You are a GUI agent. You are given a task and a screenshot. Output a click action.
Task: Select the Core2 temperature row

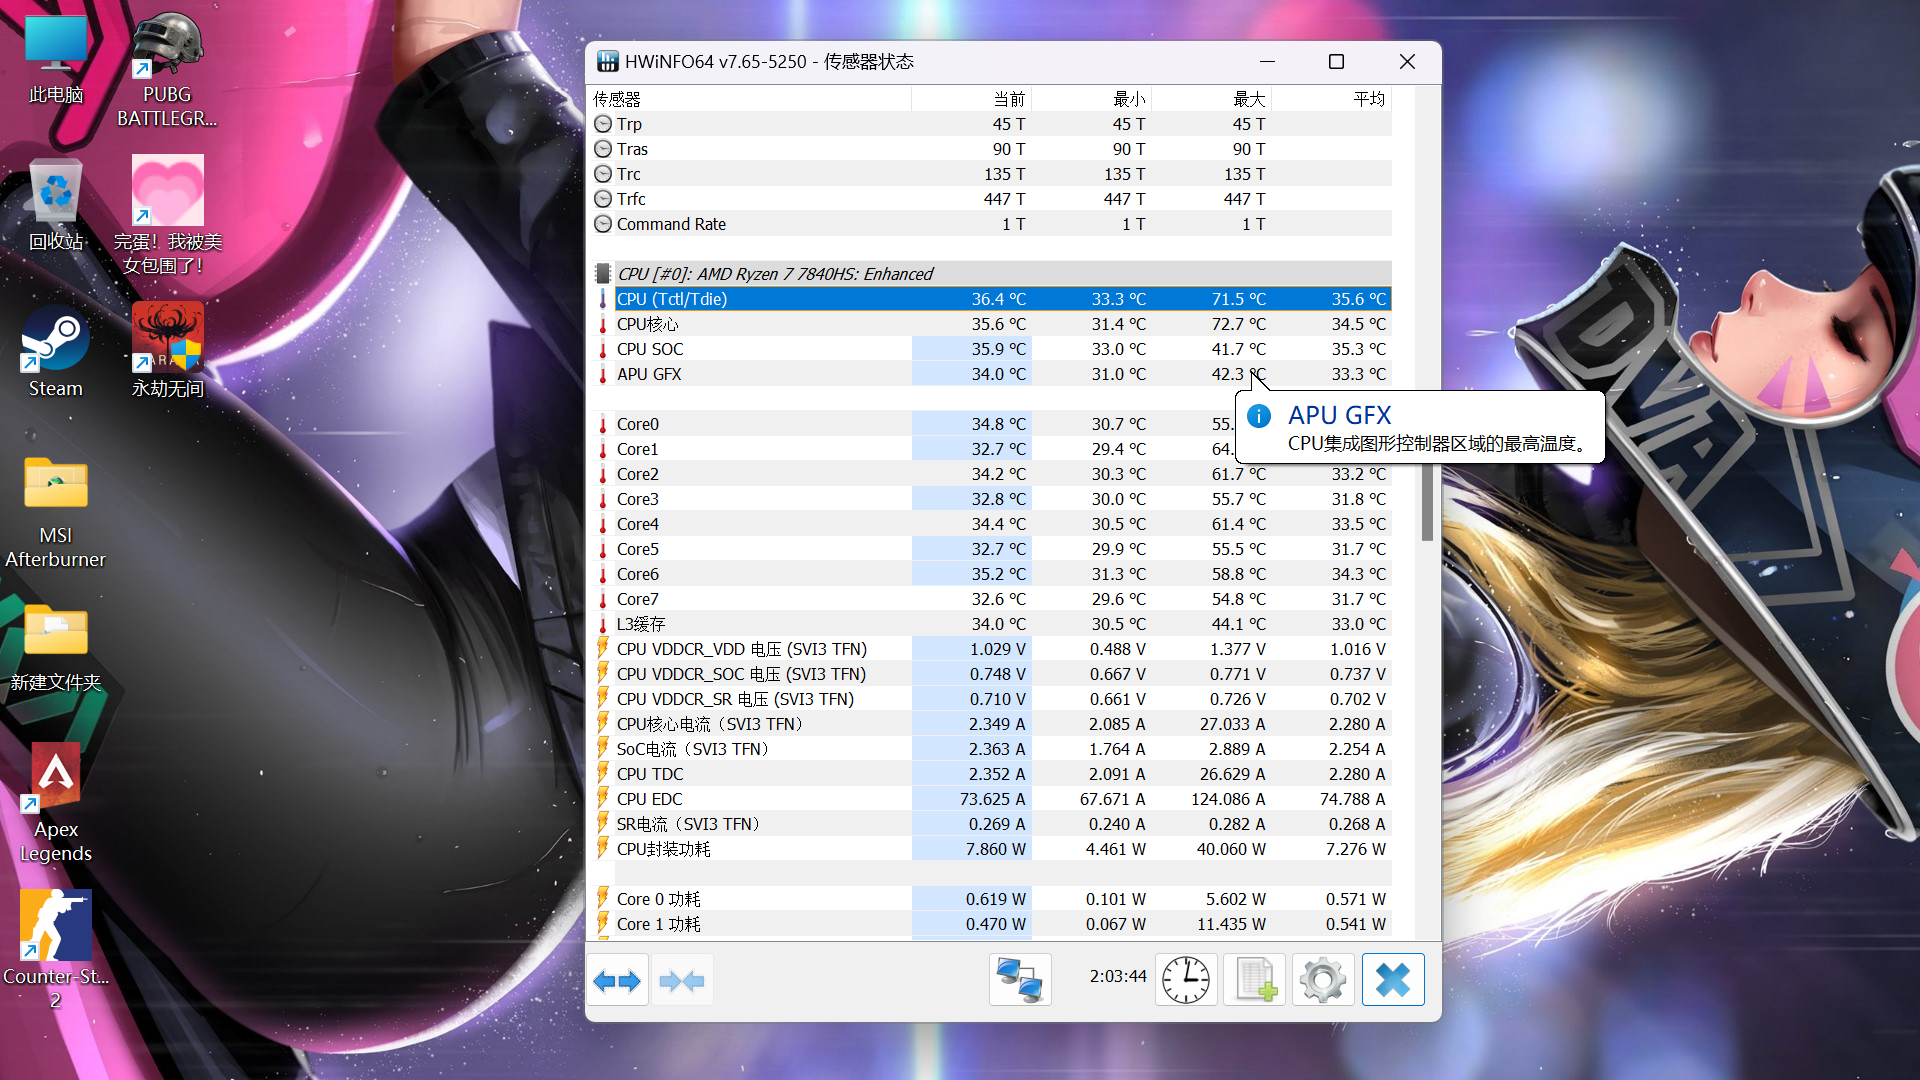(991, 474)
